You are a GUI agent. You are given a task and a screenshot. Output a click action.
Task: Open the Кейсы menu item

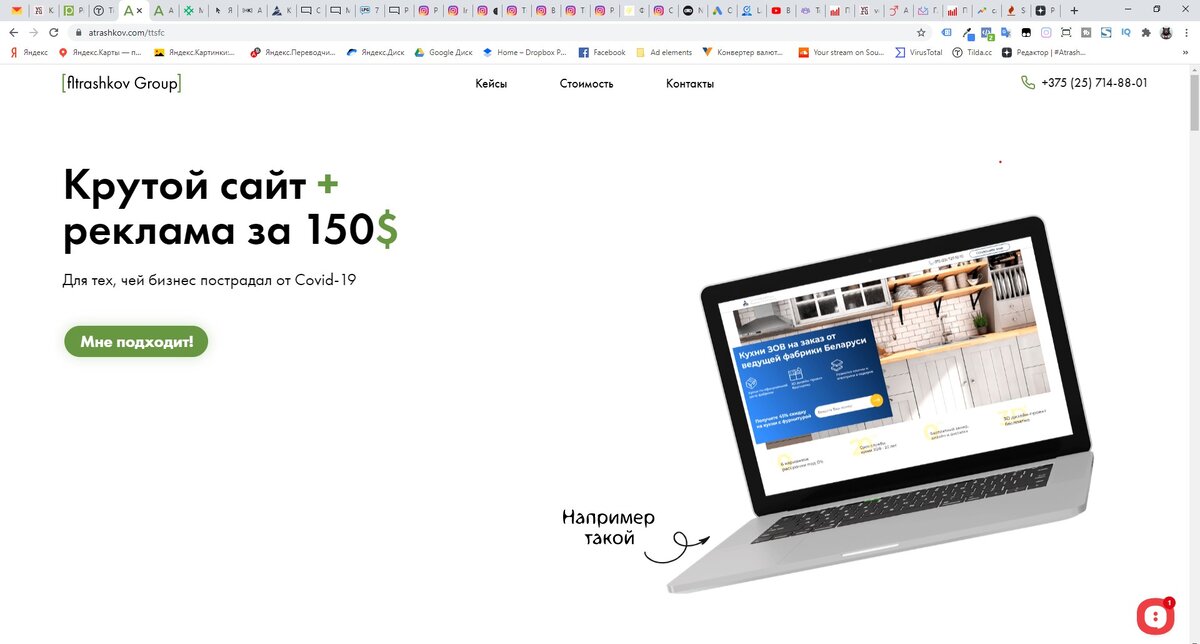[491, 84]
